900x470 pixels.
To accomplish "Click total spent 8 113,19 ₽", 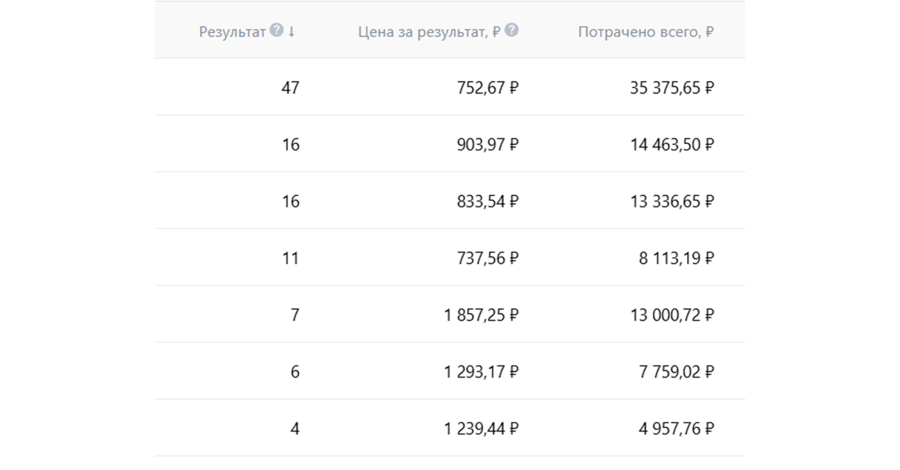I will (x=677, y=258).
